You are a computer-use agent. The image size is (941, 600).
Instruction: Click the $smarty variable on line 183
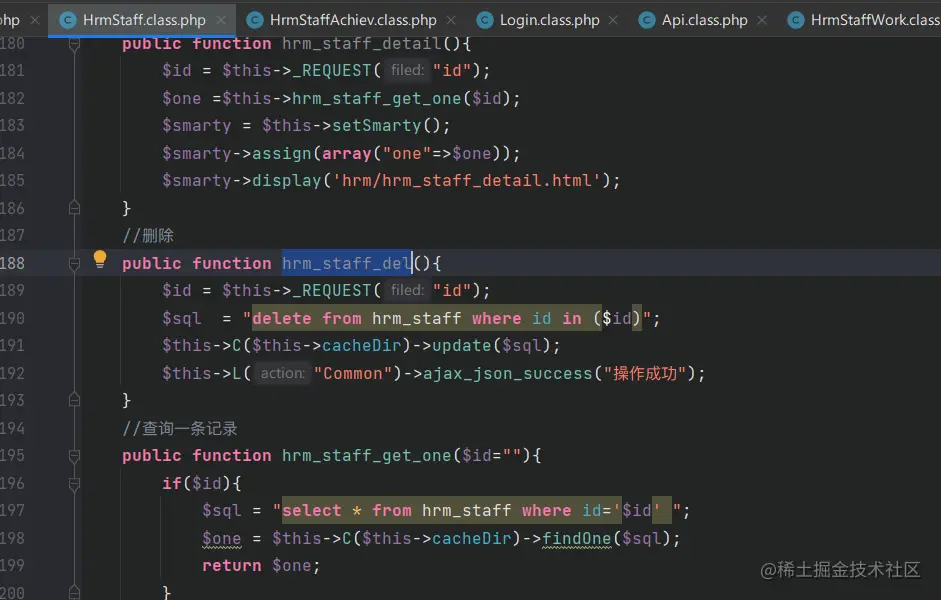(196, 125)
